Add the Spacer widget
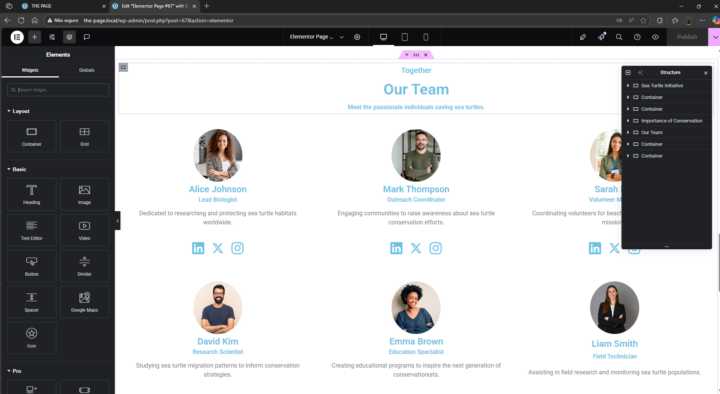Screen dimensions: 720x394 (32, 302)
